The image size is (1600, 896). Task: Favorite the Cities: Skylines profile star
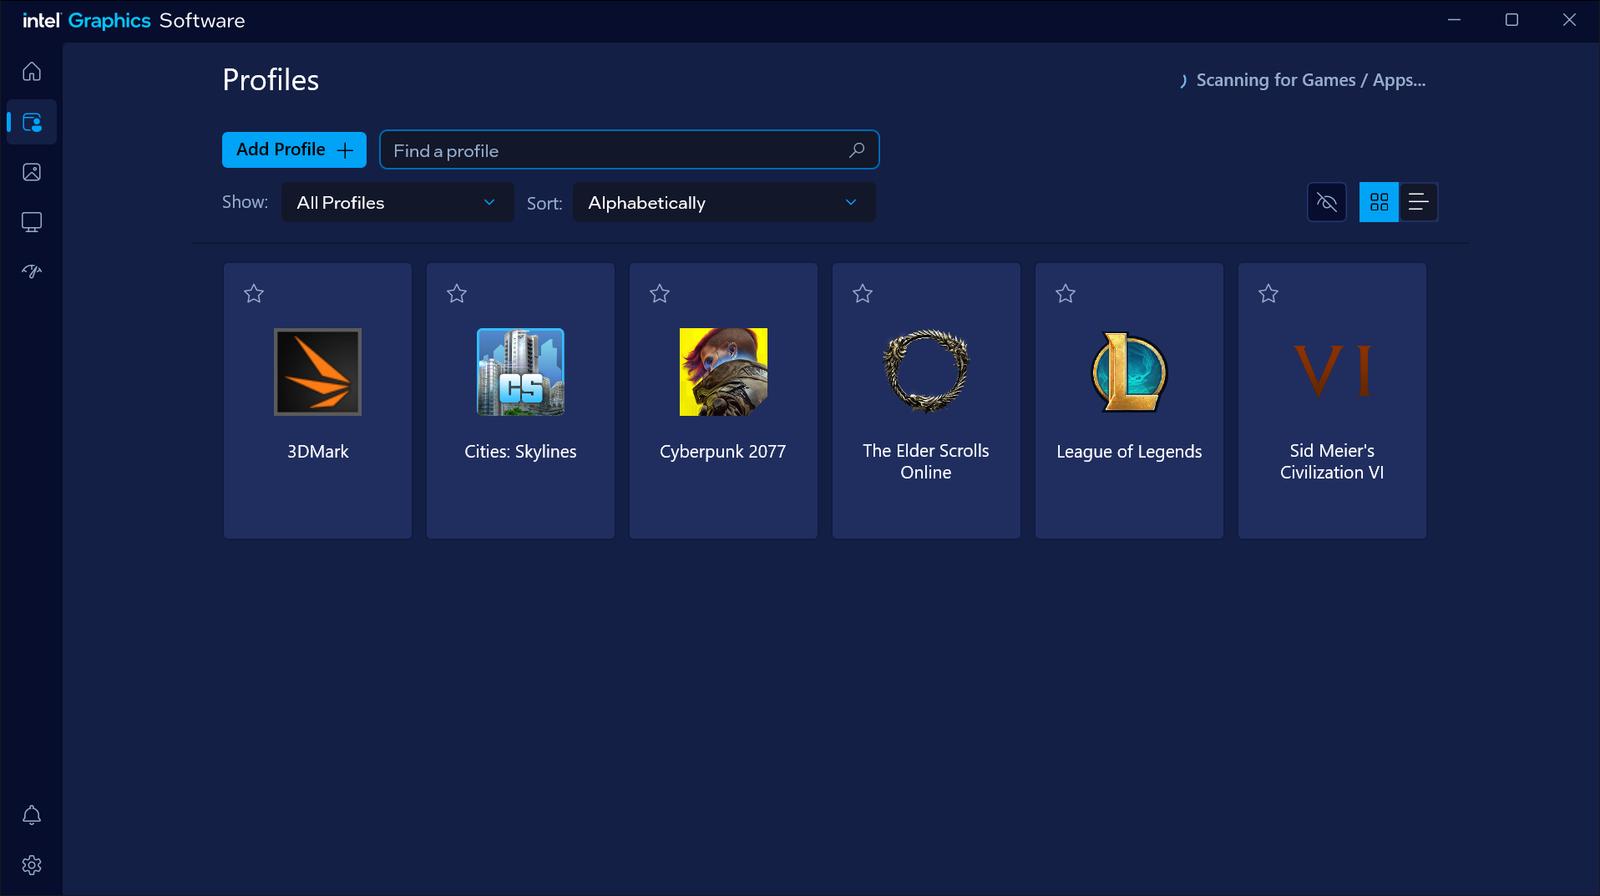pos(457,293)
